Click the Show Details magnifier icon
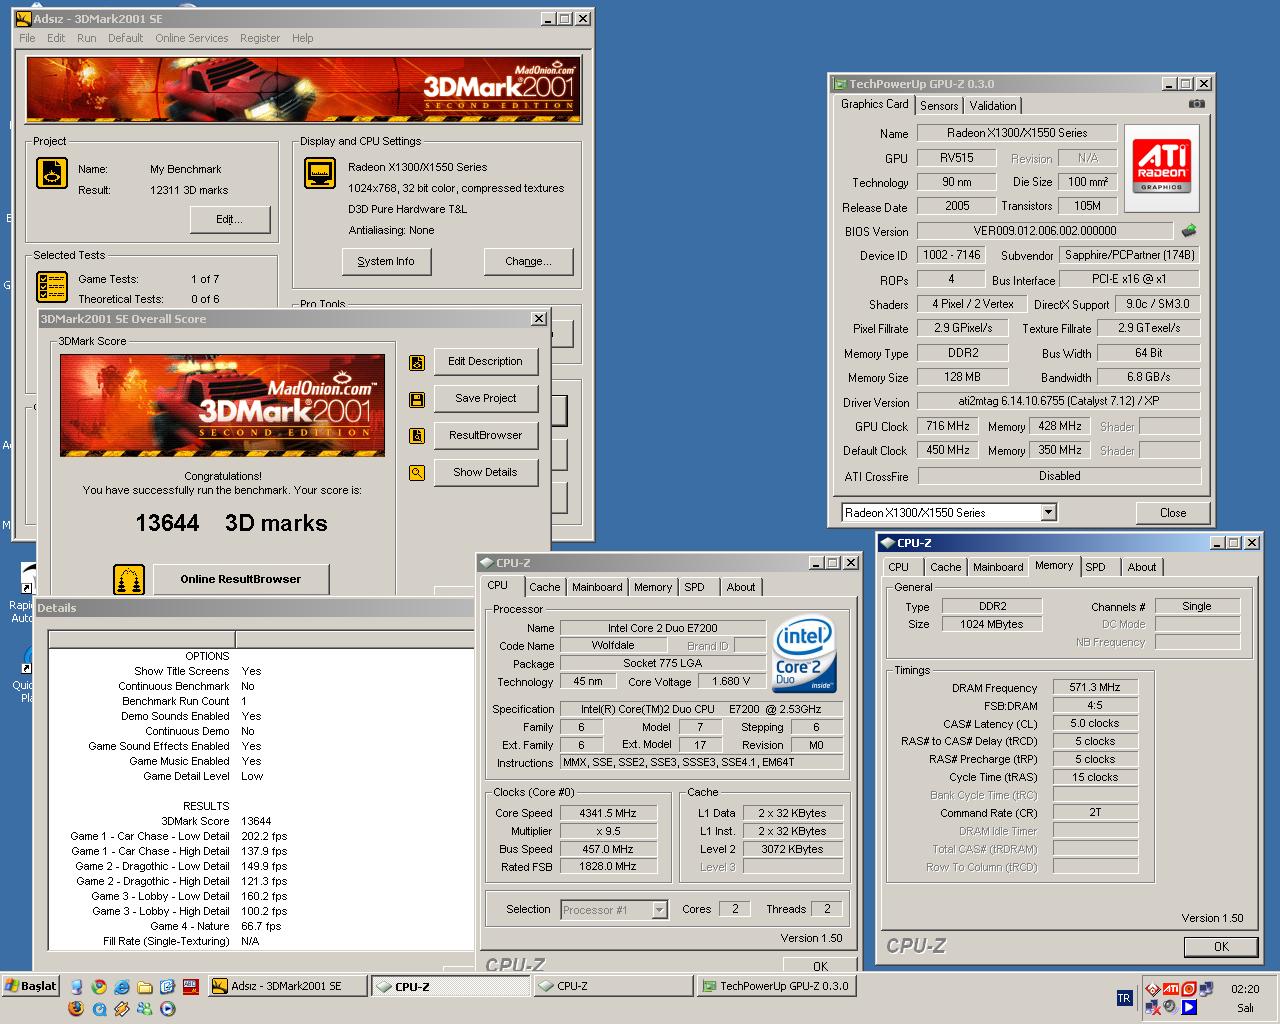Image resolution: width=1280 pixels, height=1024 pixels. coord(417,473)
